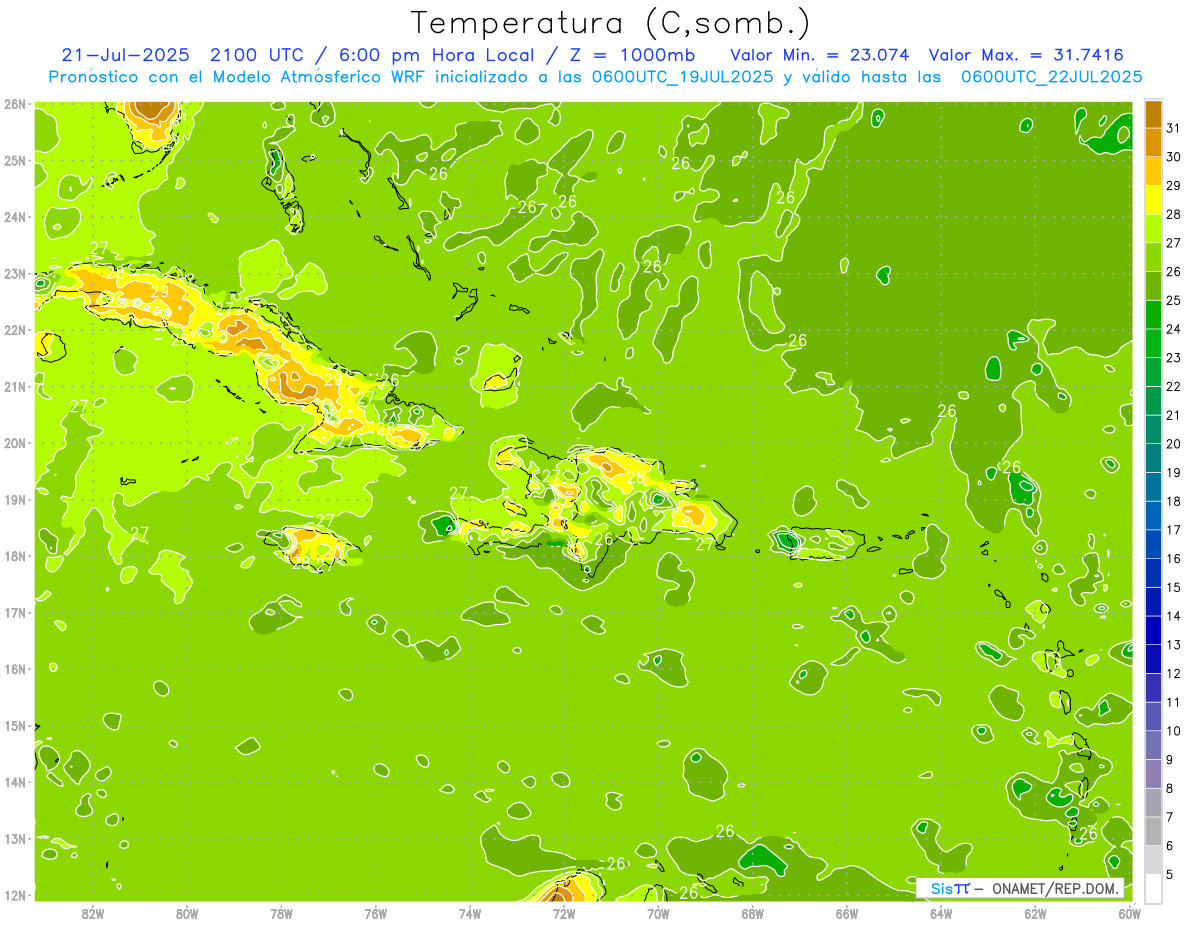This screenshot has height=927, width=1200.
Task: Click legend value '5'
Action: pyautogui.click(x=1170, y=874)
